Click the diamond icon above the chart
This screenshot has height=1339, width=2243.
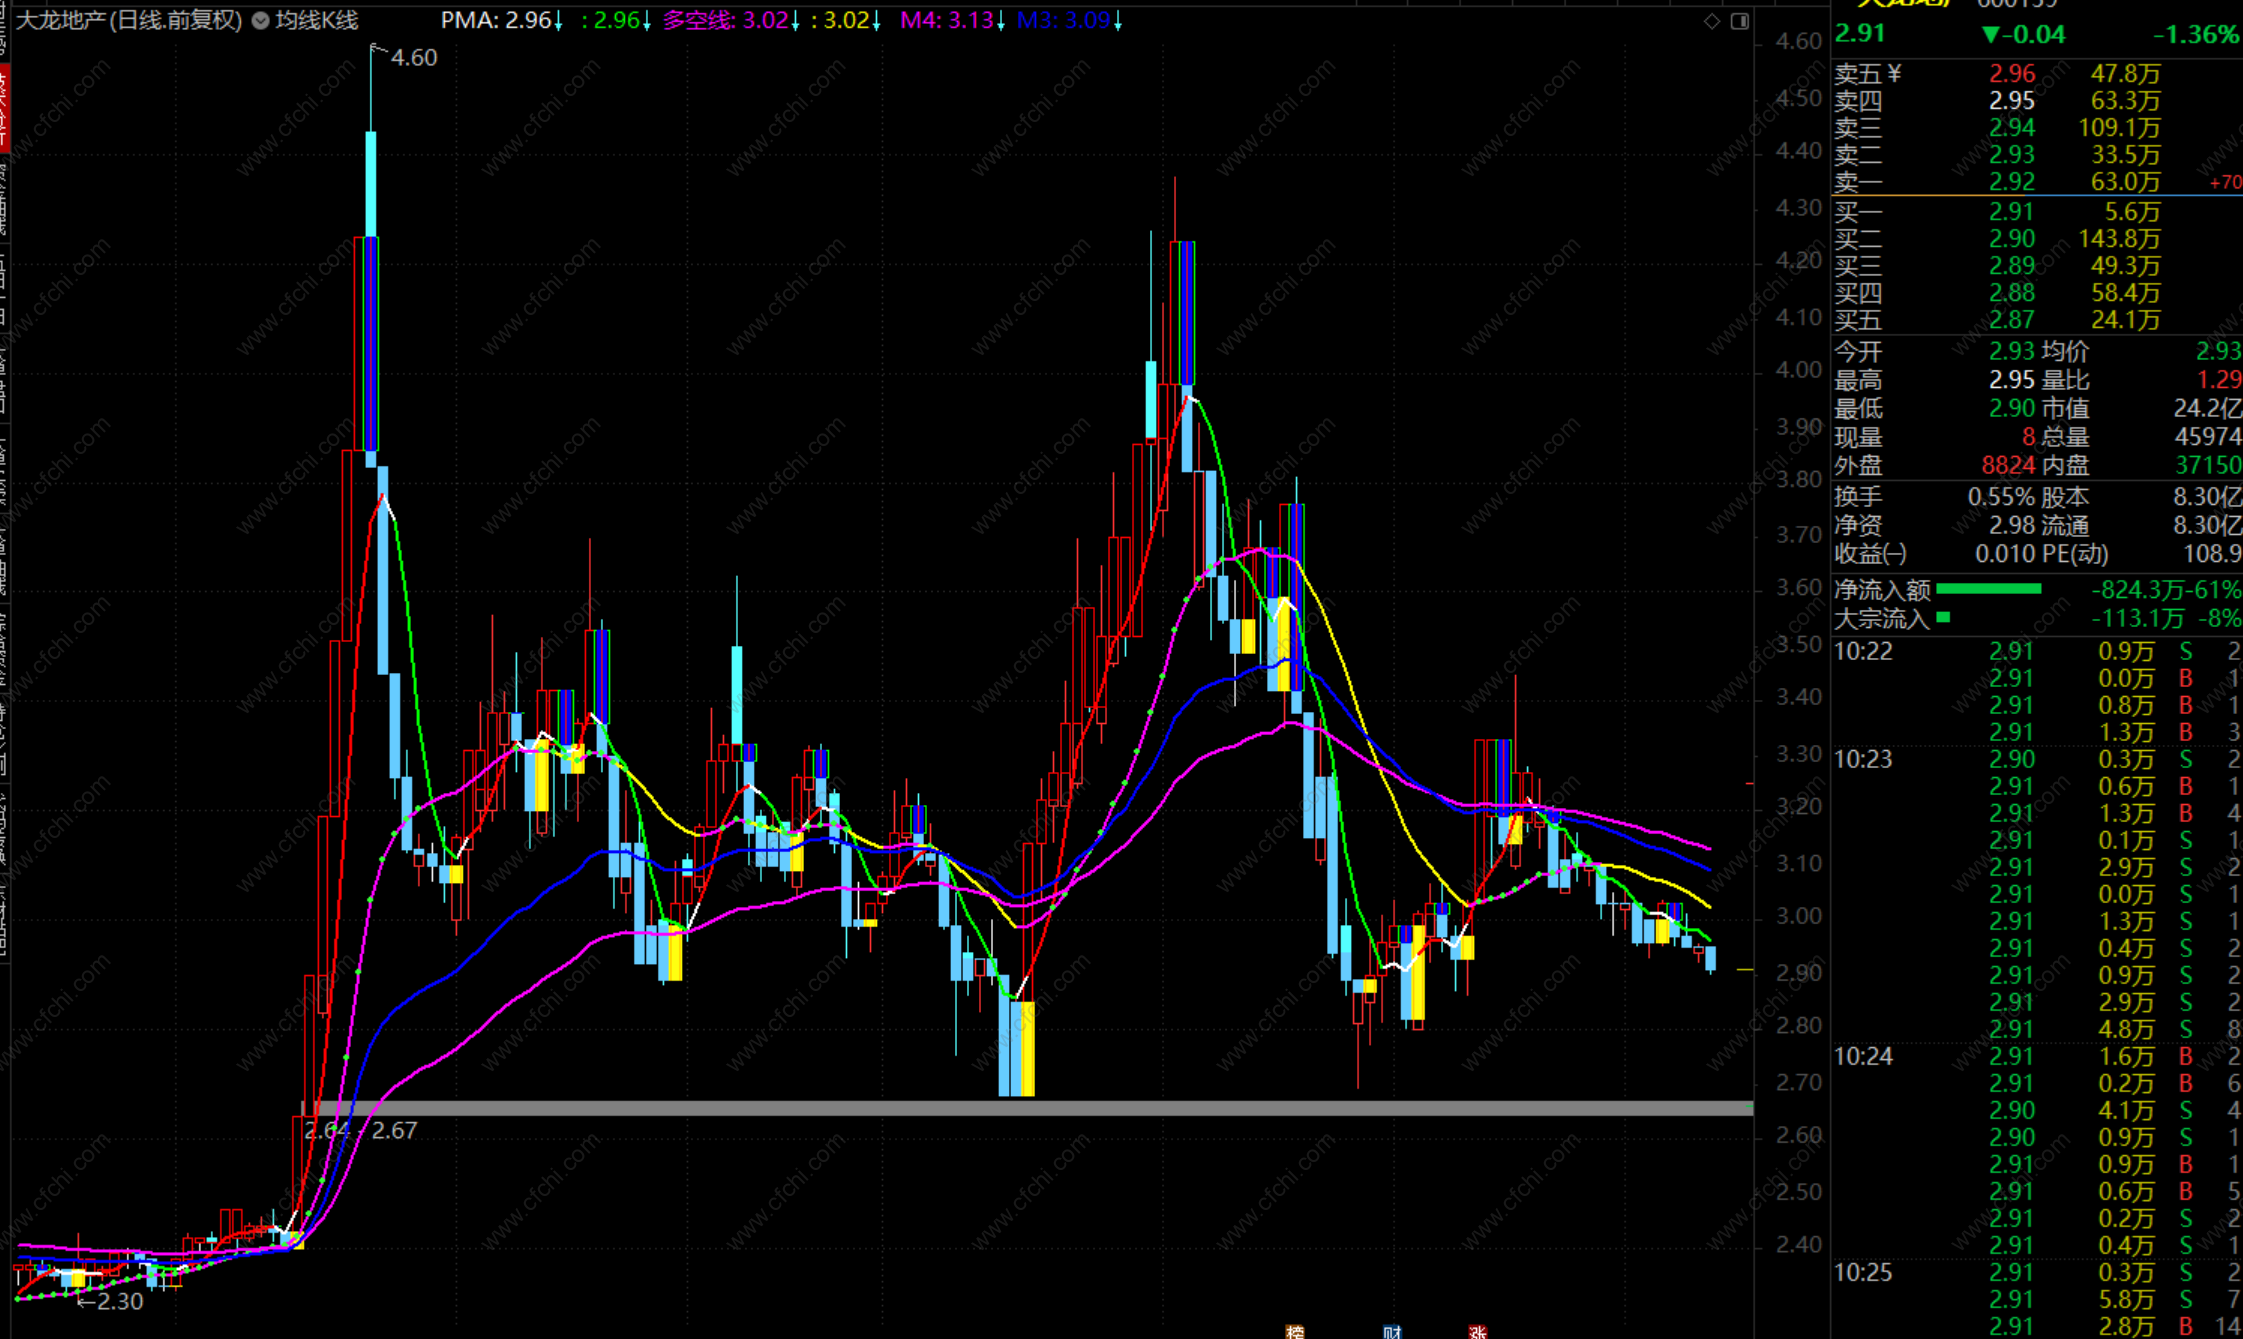click(x=1712, y=21)
